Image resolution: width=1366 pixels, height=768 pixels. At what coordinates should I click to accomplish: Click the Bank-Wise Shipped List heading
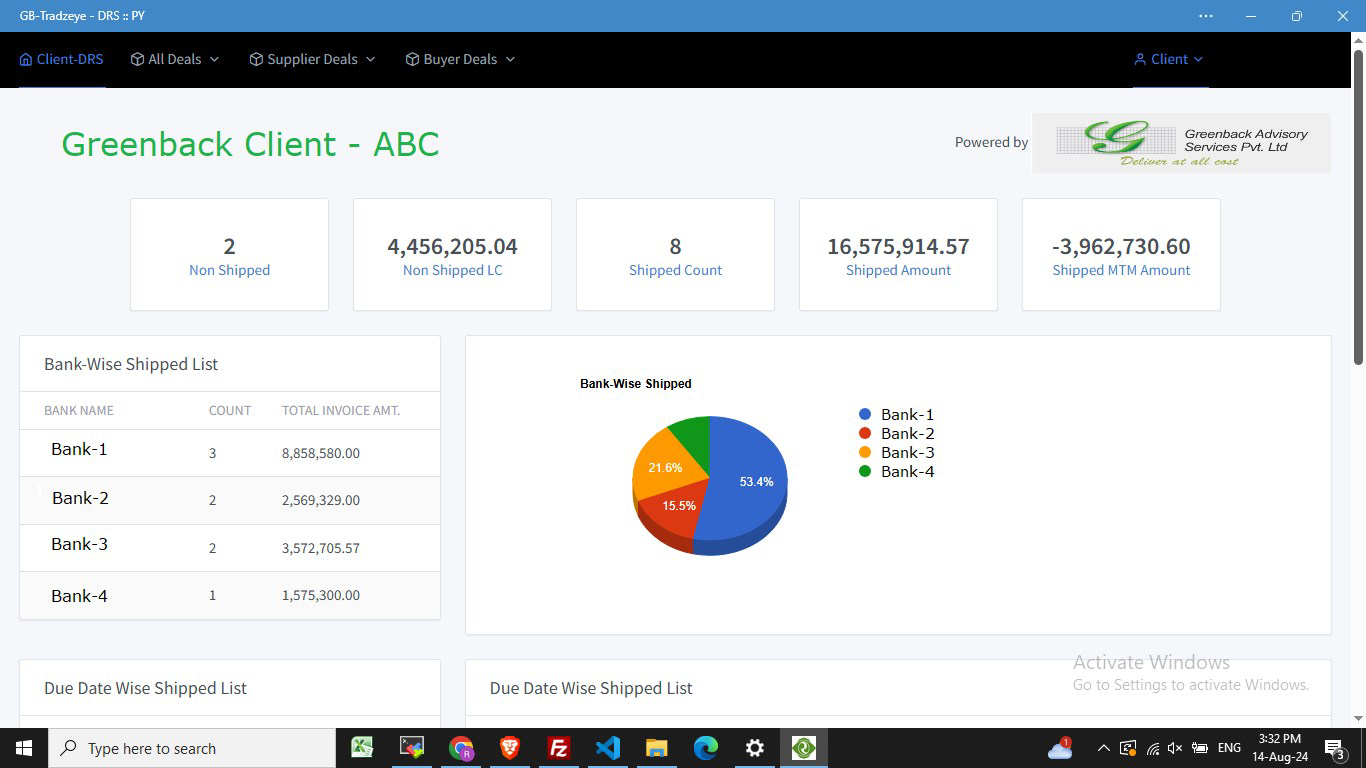tap(131, 364)
